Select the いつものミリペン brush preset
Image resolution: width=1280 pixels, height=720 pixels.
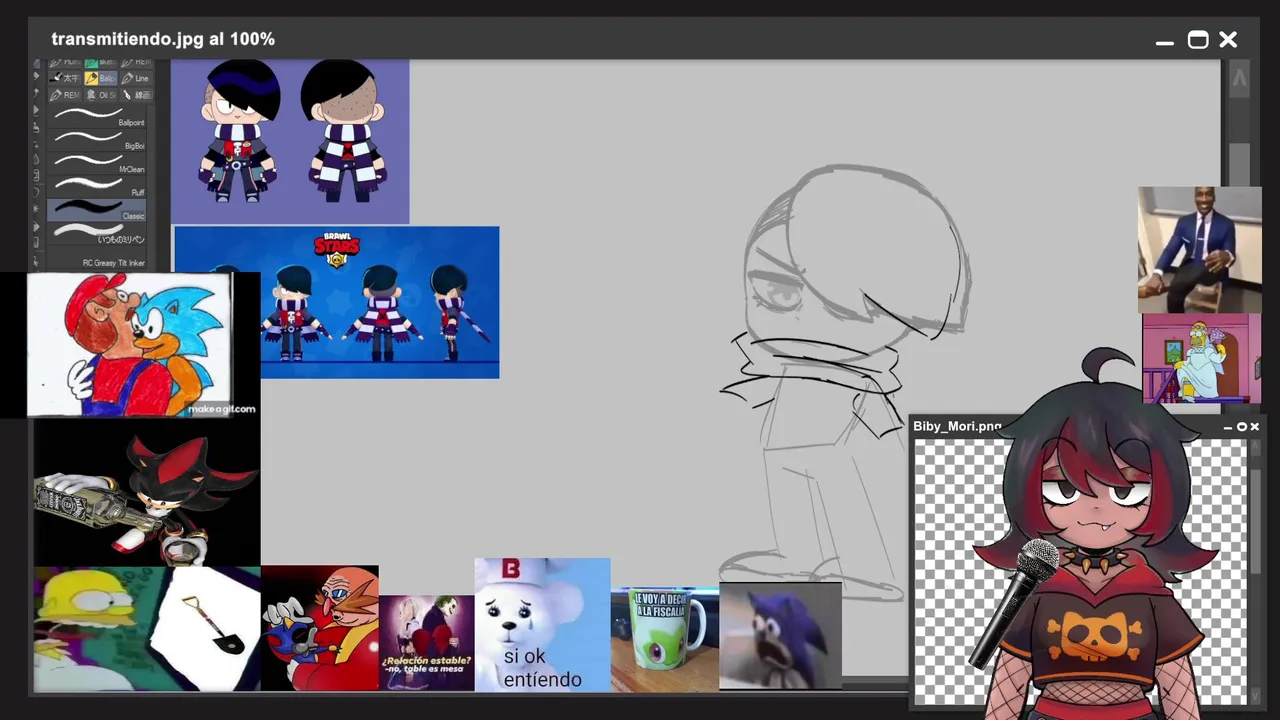(x=97, y=233)
